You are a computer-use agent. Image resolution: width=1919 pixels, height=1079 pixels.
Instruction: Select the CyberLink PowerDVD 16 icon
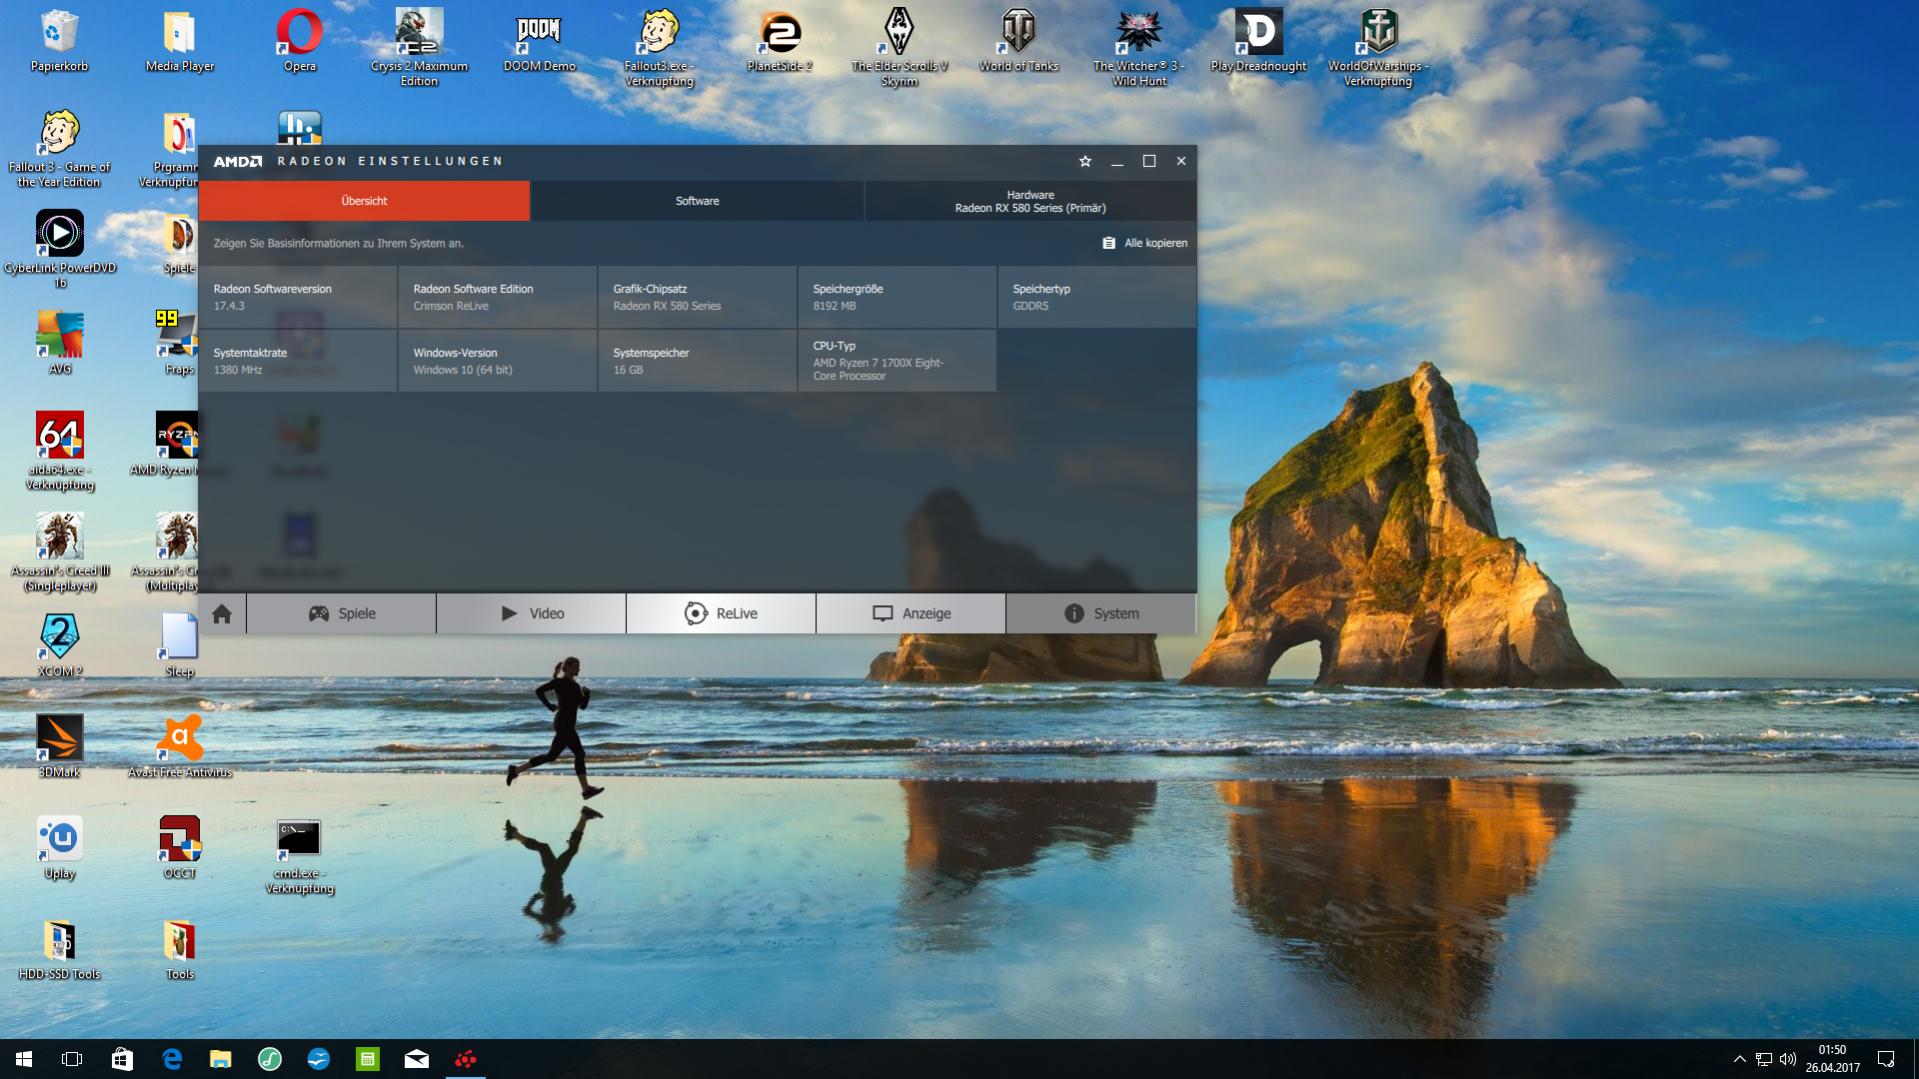point(60,250)
